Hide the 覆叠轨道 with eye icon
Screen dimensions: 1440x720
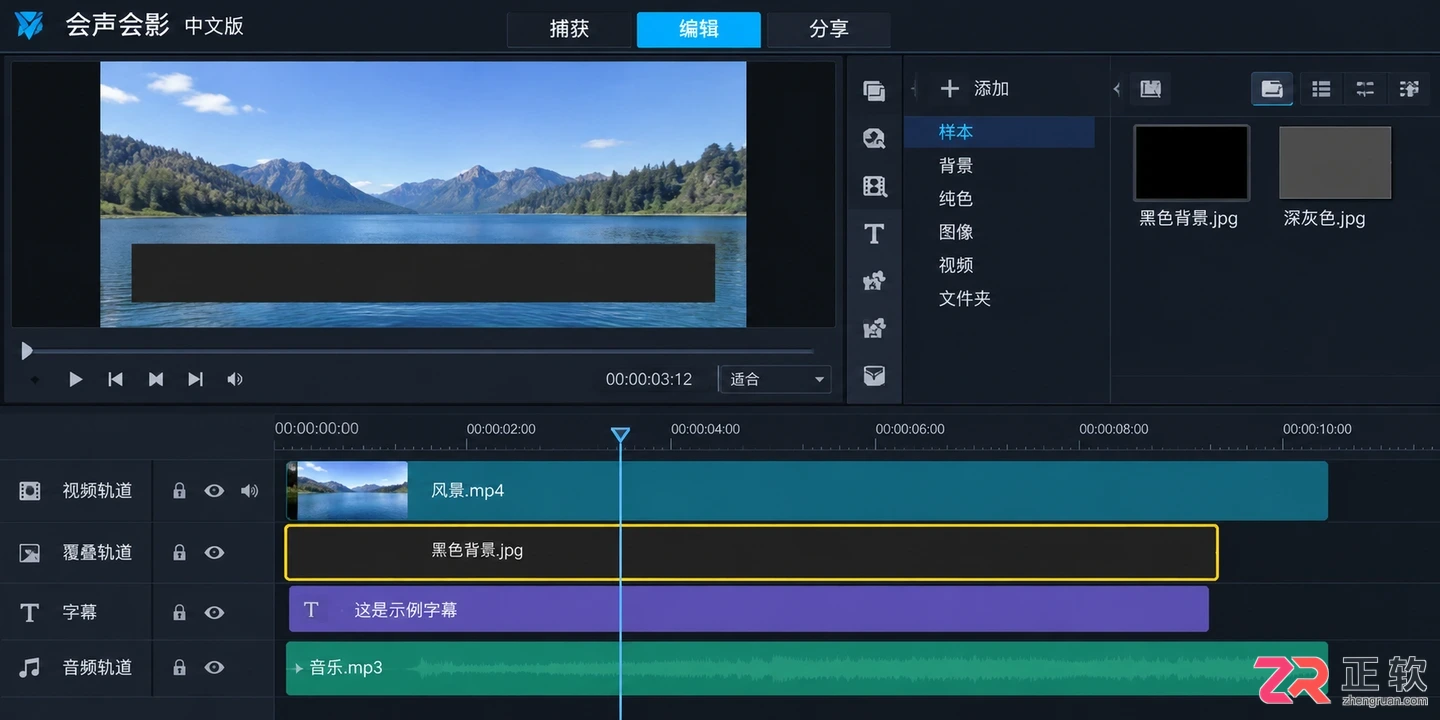214,552
